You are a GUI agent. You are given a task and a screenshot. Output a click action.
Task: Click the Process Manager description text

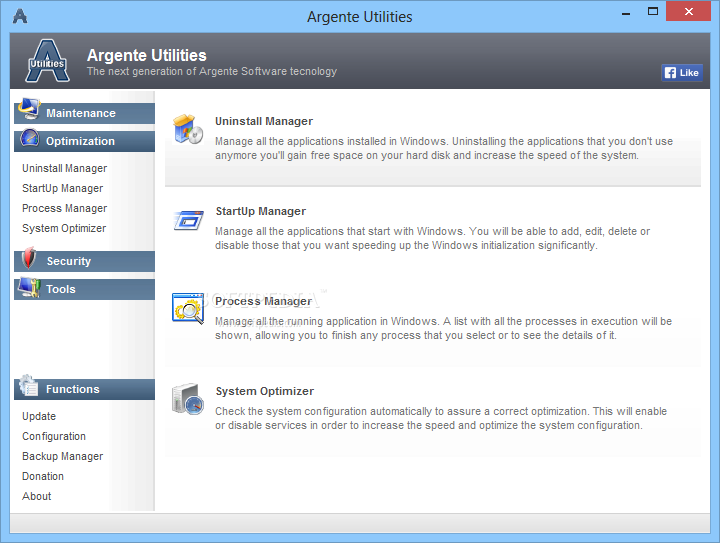[x=444, y=328]
